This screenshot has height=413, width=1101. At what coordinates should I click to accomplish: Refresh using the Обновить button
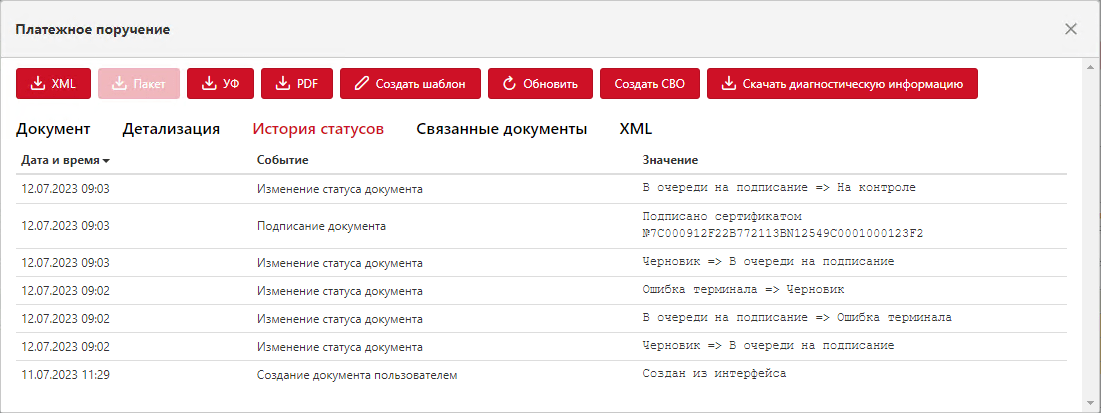click(540, 84)
